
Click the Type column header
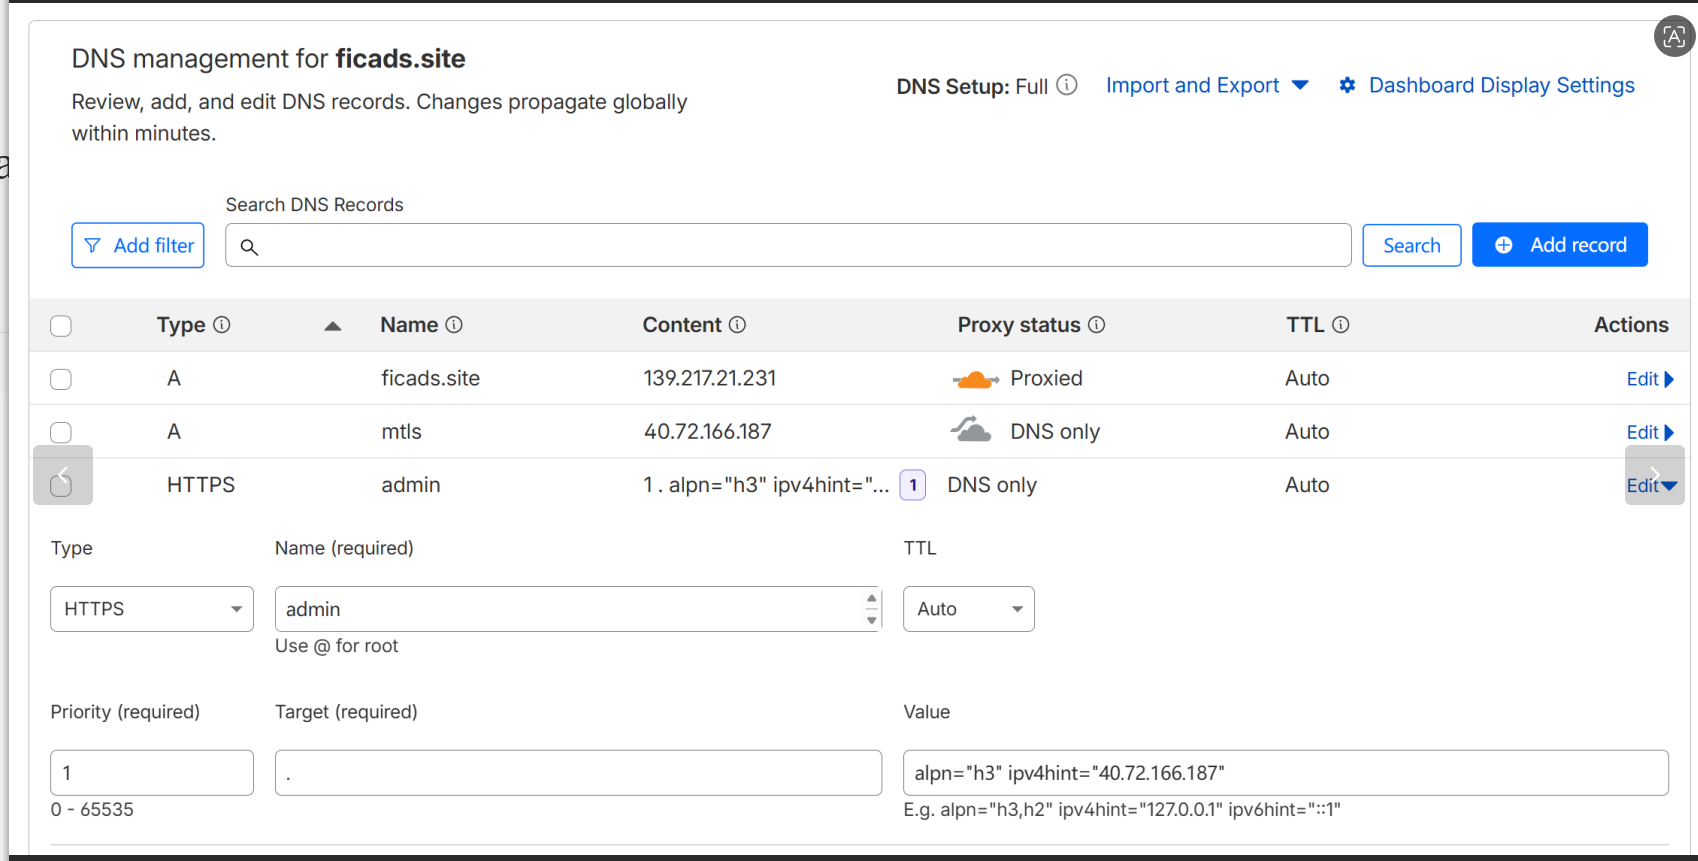point(181,325)
